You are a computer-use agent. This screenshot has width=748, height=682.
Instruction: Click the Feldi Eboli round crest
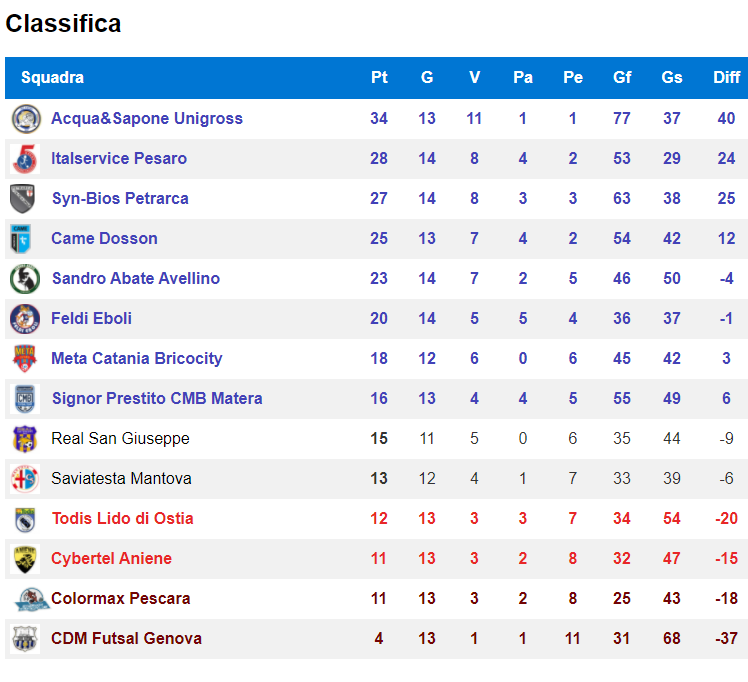click(25, 319)
